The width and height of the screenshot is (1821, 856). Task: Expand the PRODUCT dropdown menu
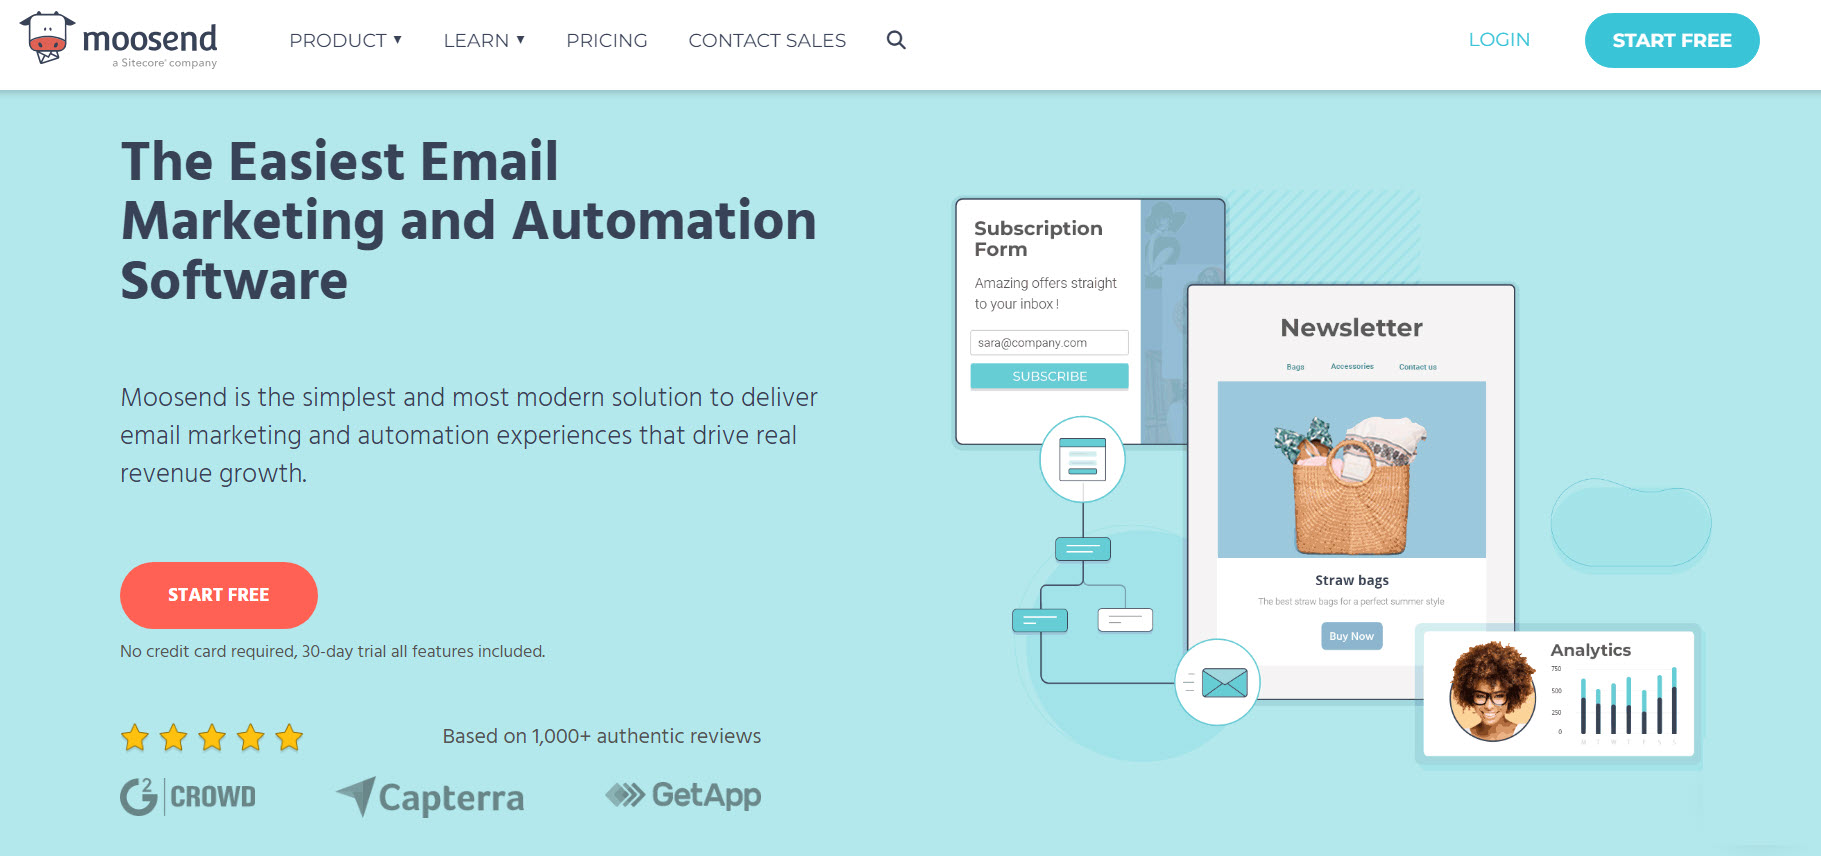click(346, 40)
